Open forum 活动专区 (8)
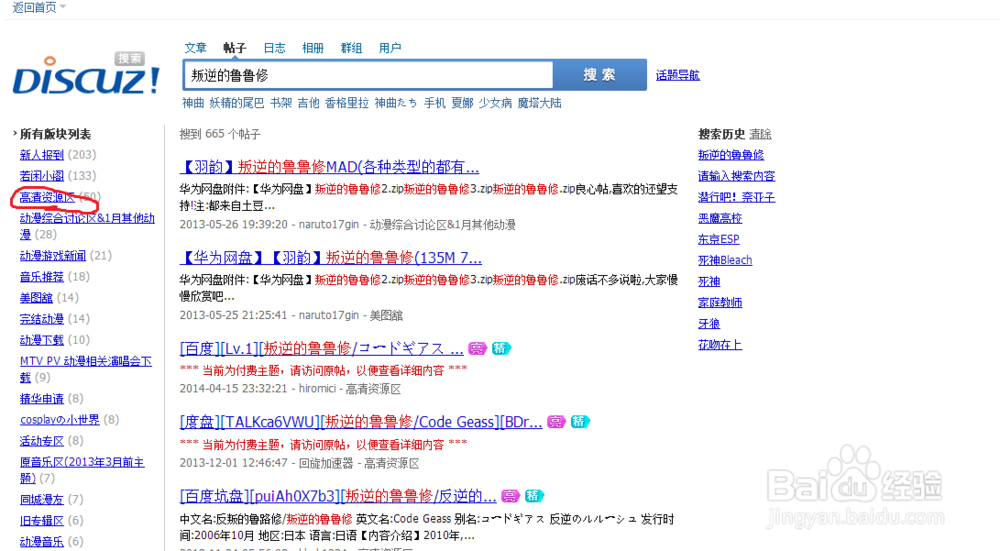 [x=42, y=441]
